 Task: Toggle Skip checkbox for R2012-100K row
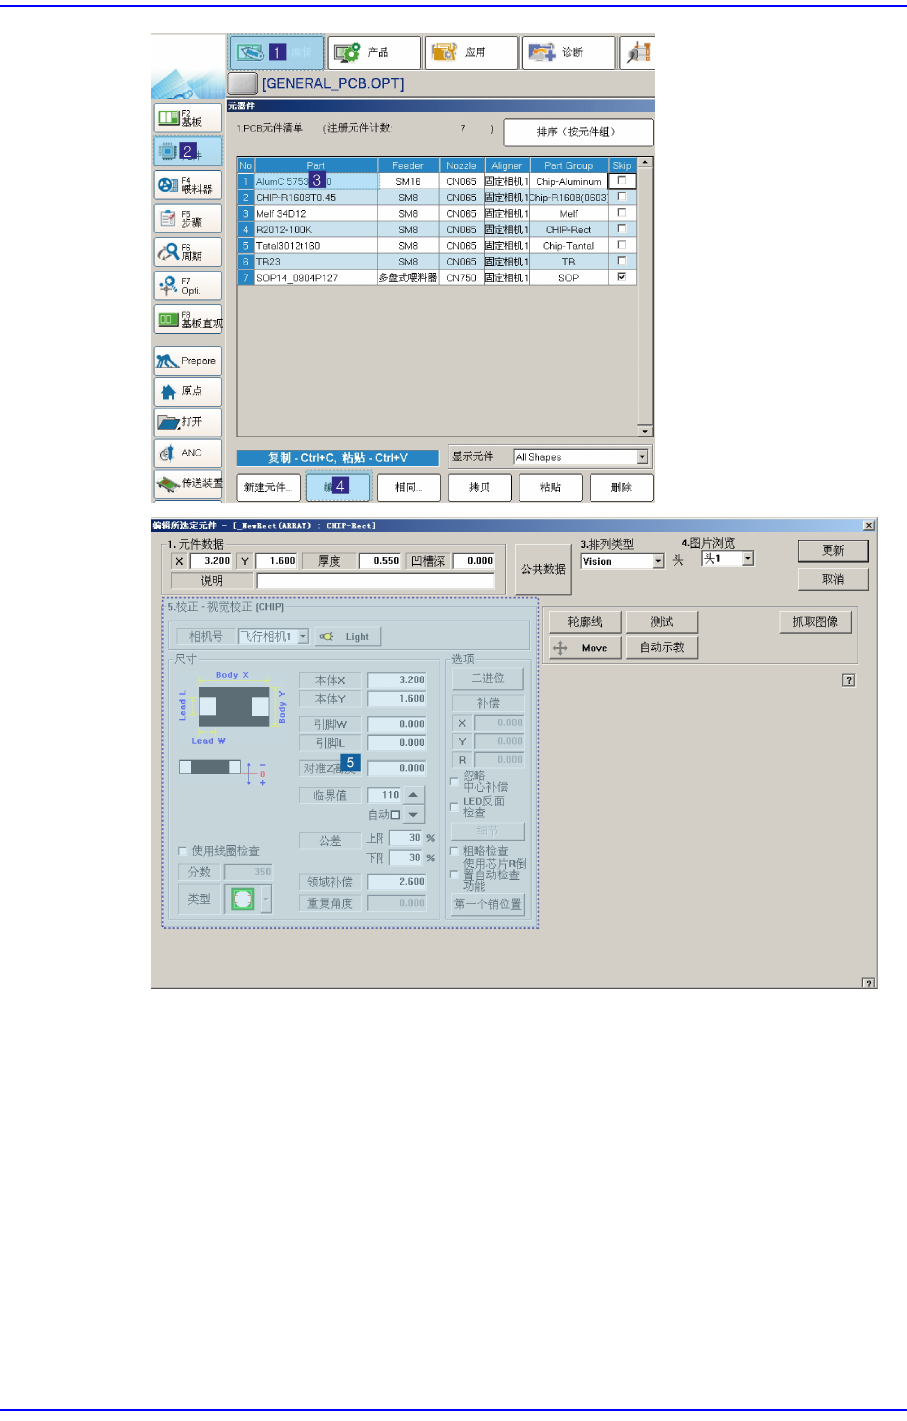(x=622, y=229)
